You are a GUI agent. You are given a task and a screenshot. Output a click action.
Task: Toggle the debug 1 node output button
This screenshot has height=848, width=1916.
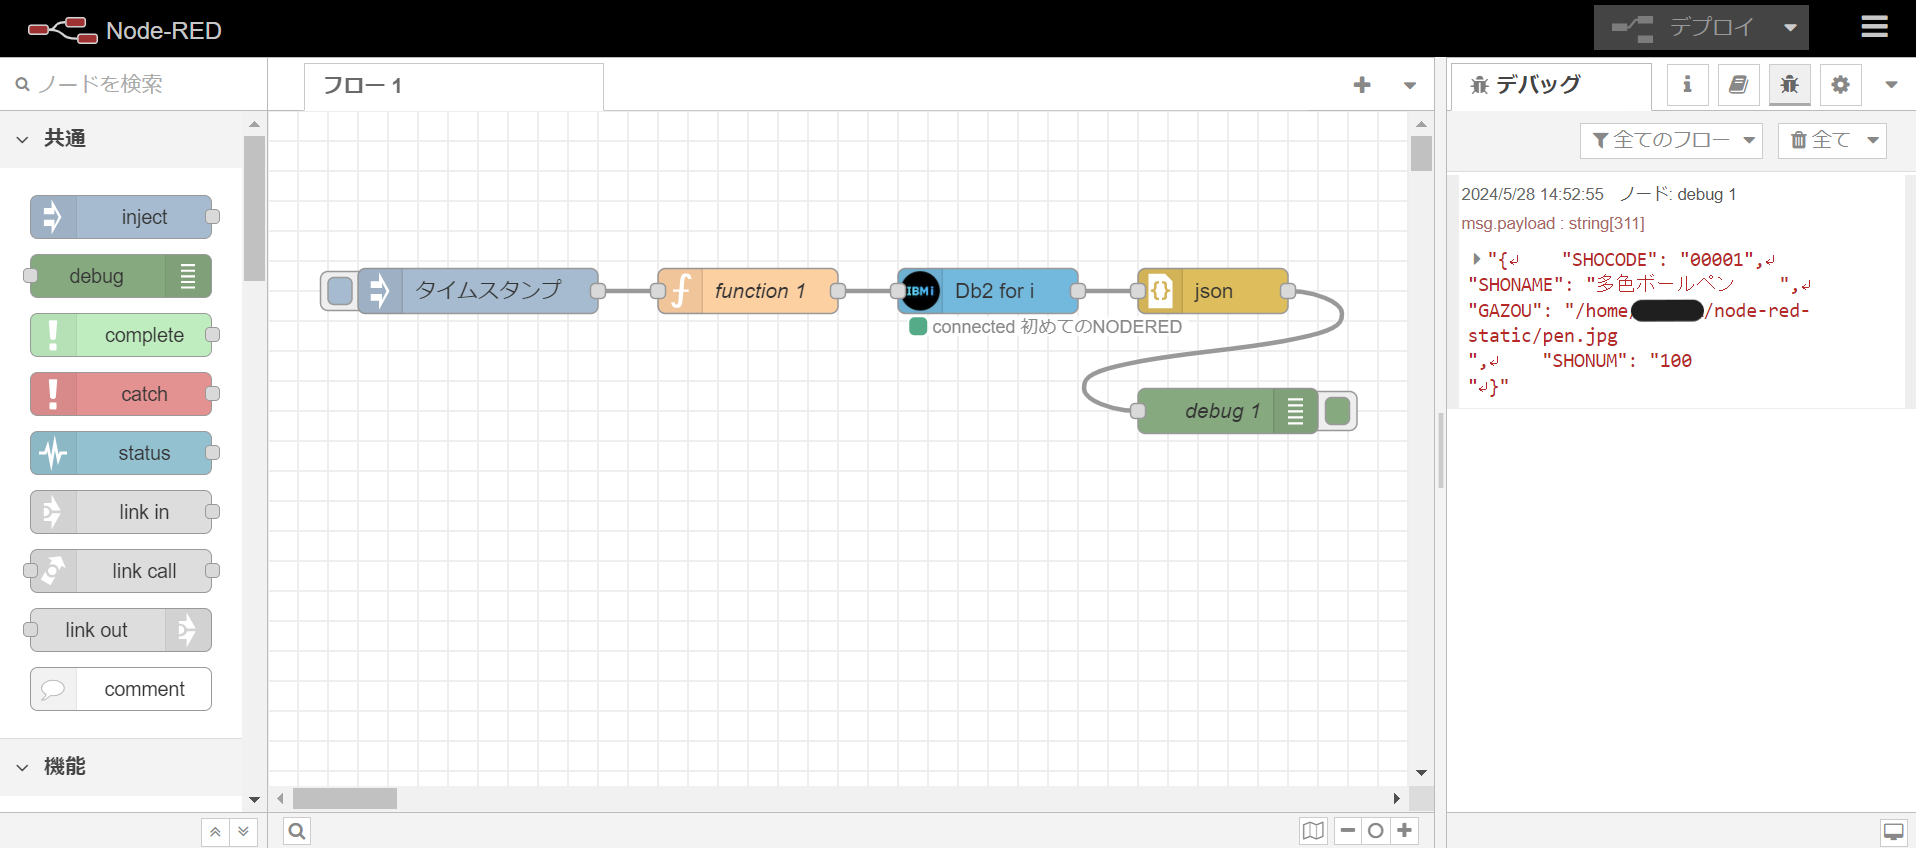1337,411
